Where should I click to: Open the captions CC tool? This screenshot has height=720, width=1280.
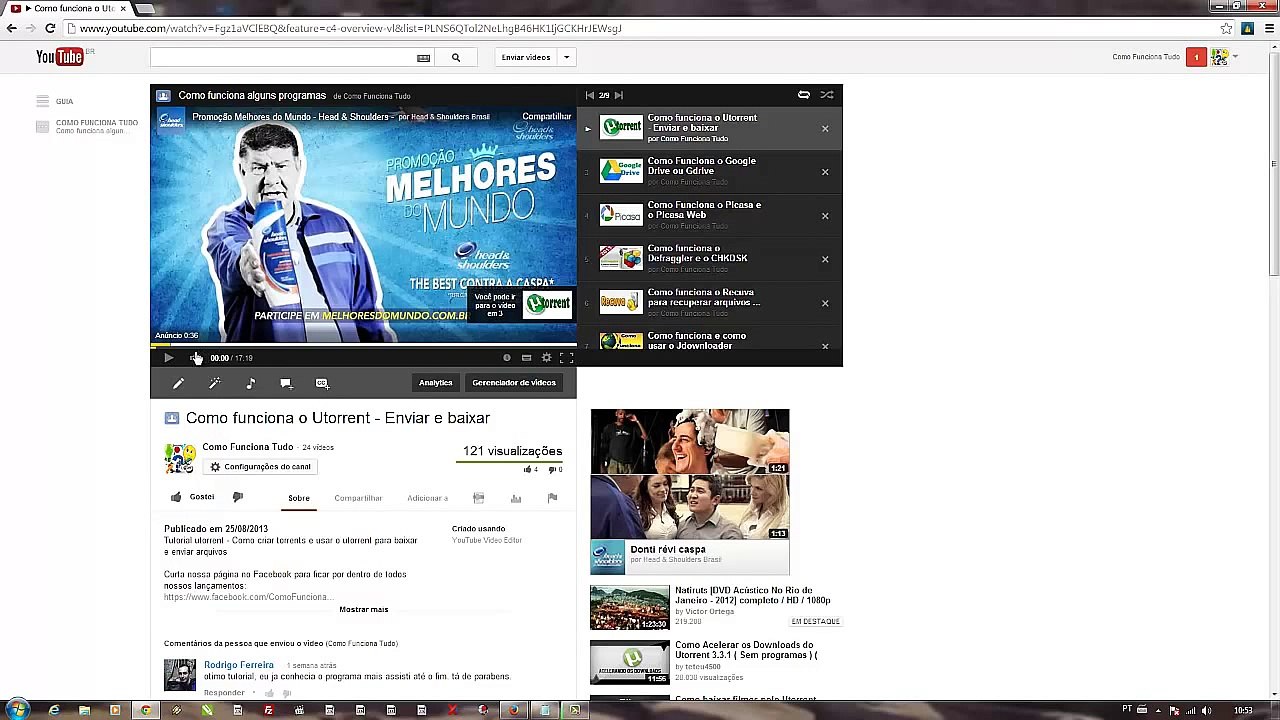point(322,383)
